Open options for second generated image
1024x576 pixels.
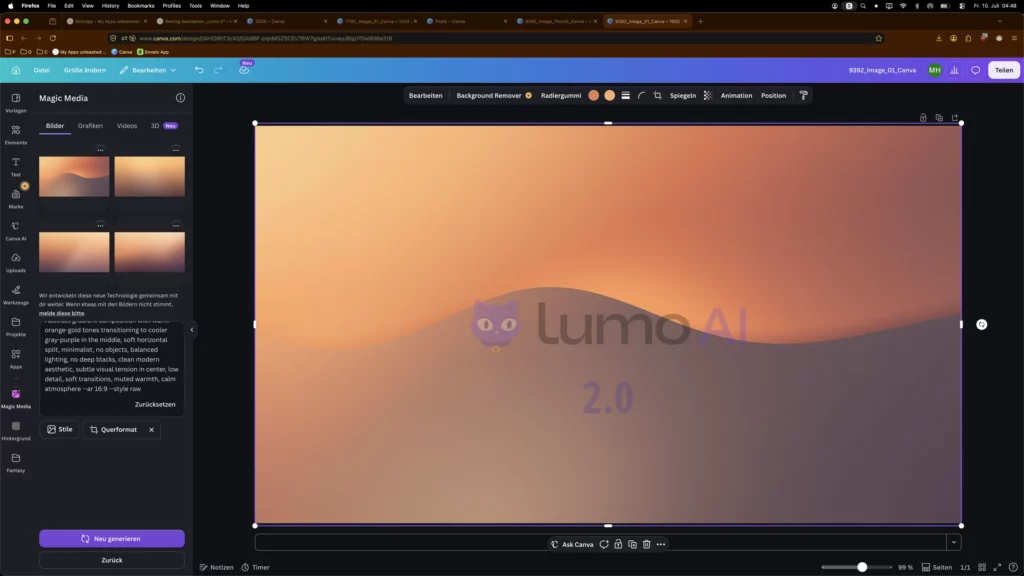click(x=176, y=150)
